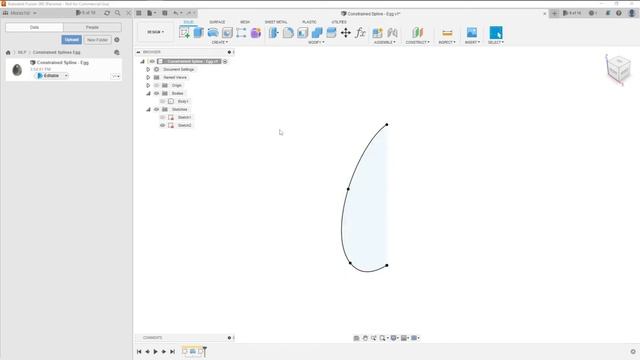Toggle the Data Panel grid icon
The height and width of the screenshot is (360, 640).
(139, 13)
